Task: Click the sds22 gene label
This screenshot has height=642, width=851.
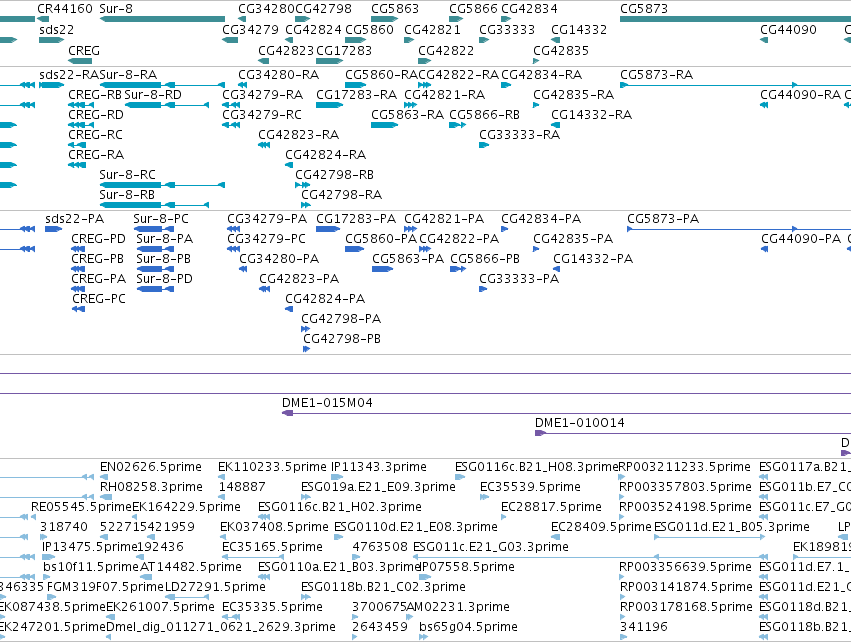Action: pyautogui.click(x=56, y=30)
